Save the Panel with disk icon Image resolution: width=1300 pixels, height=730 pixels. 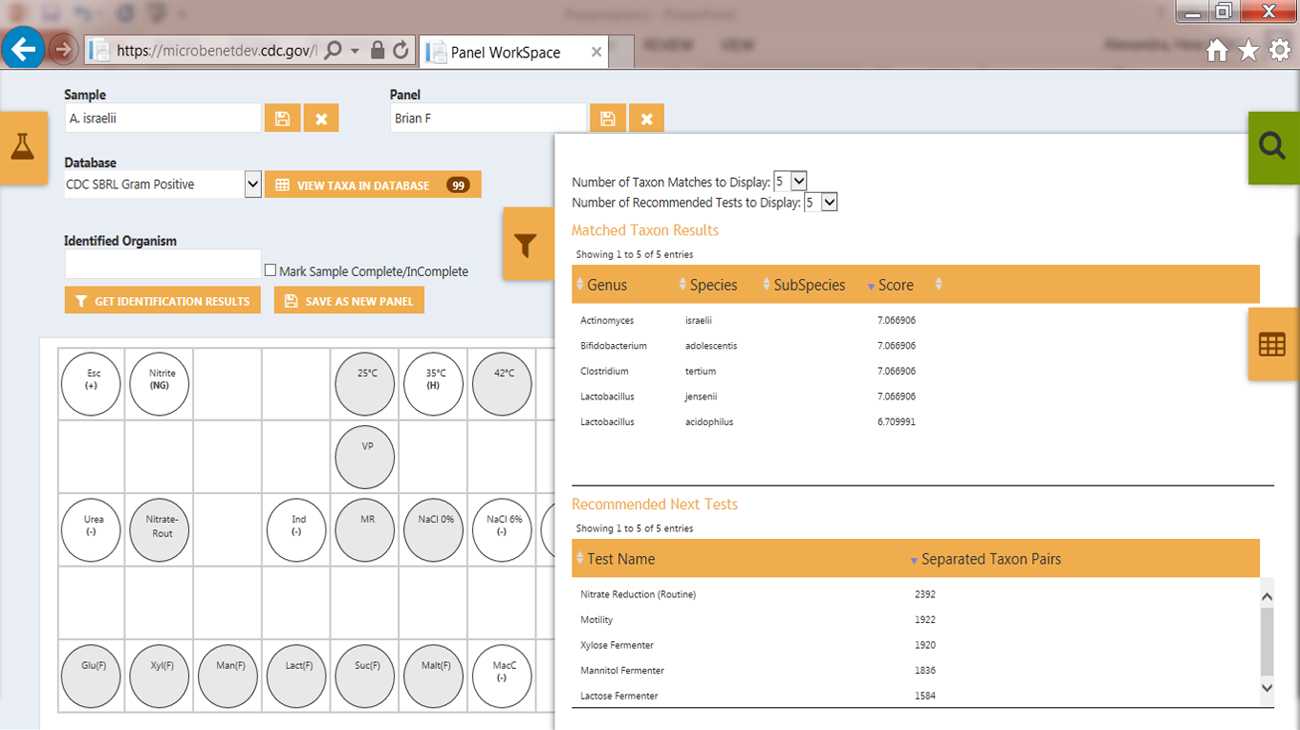(607, 119)
